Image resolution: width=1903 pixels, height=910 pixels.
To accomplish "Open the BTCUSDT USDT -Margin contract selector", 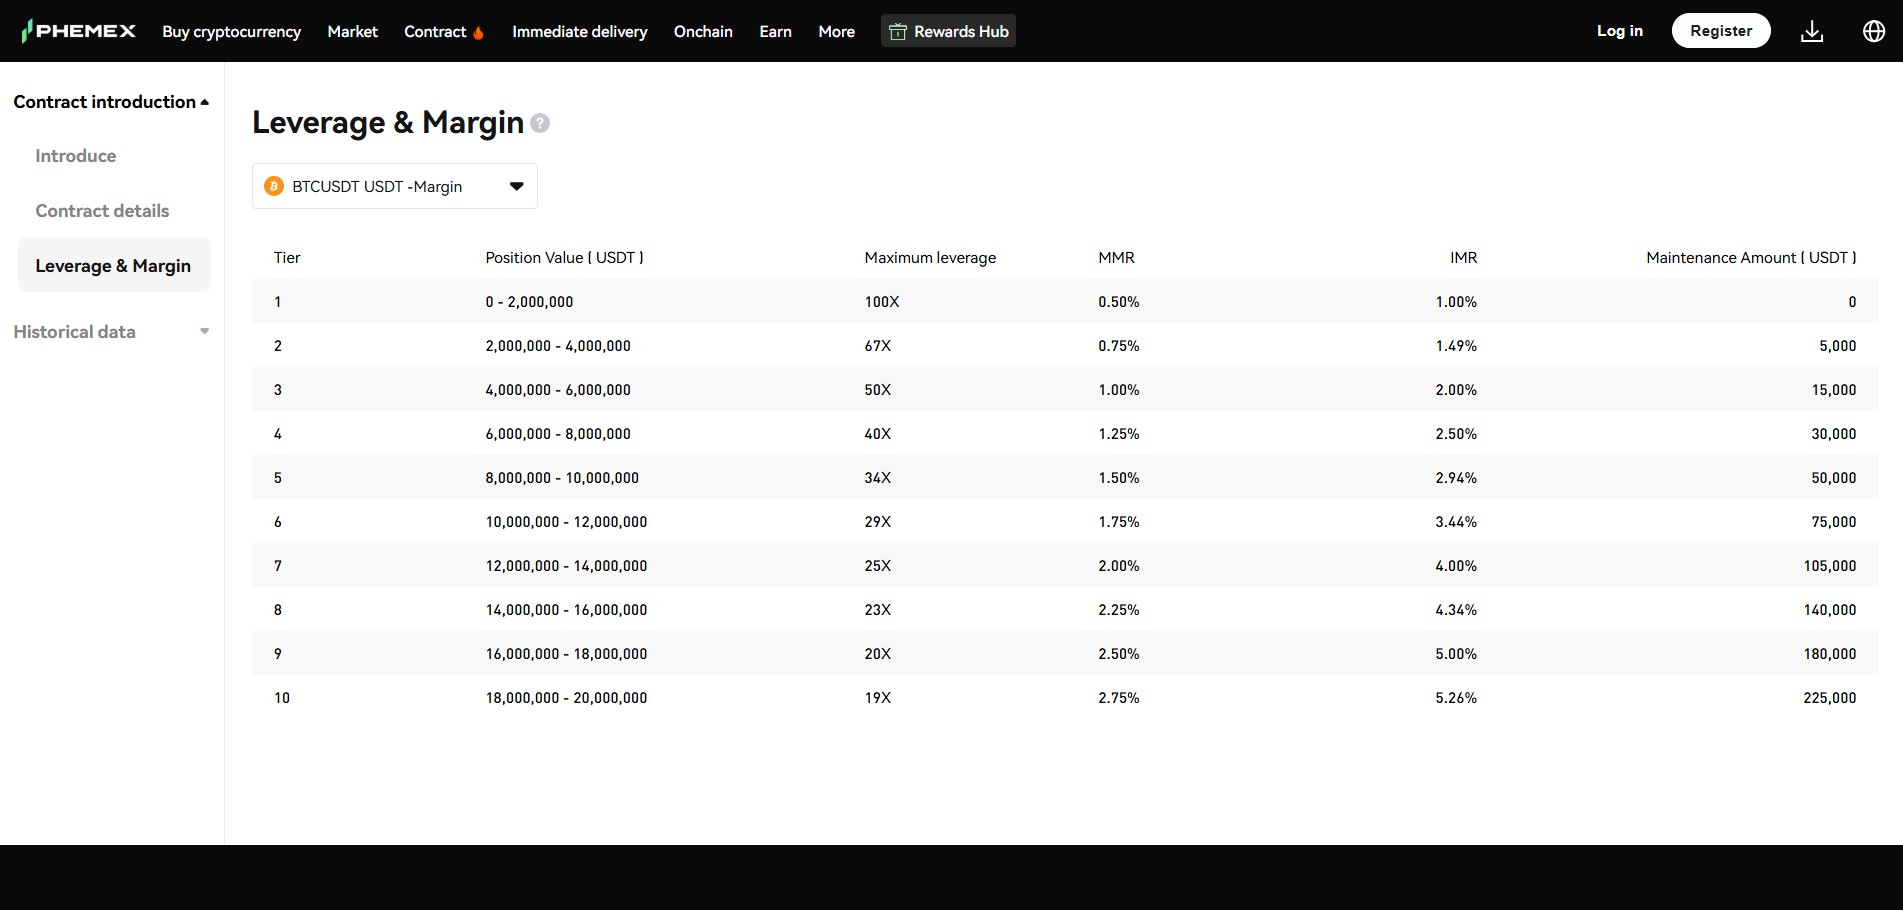I will (x=394, y=186).
